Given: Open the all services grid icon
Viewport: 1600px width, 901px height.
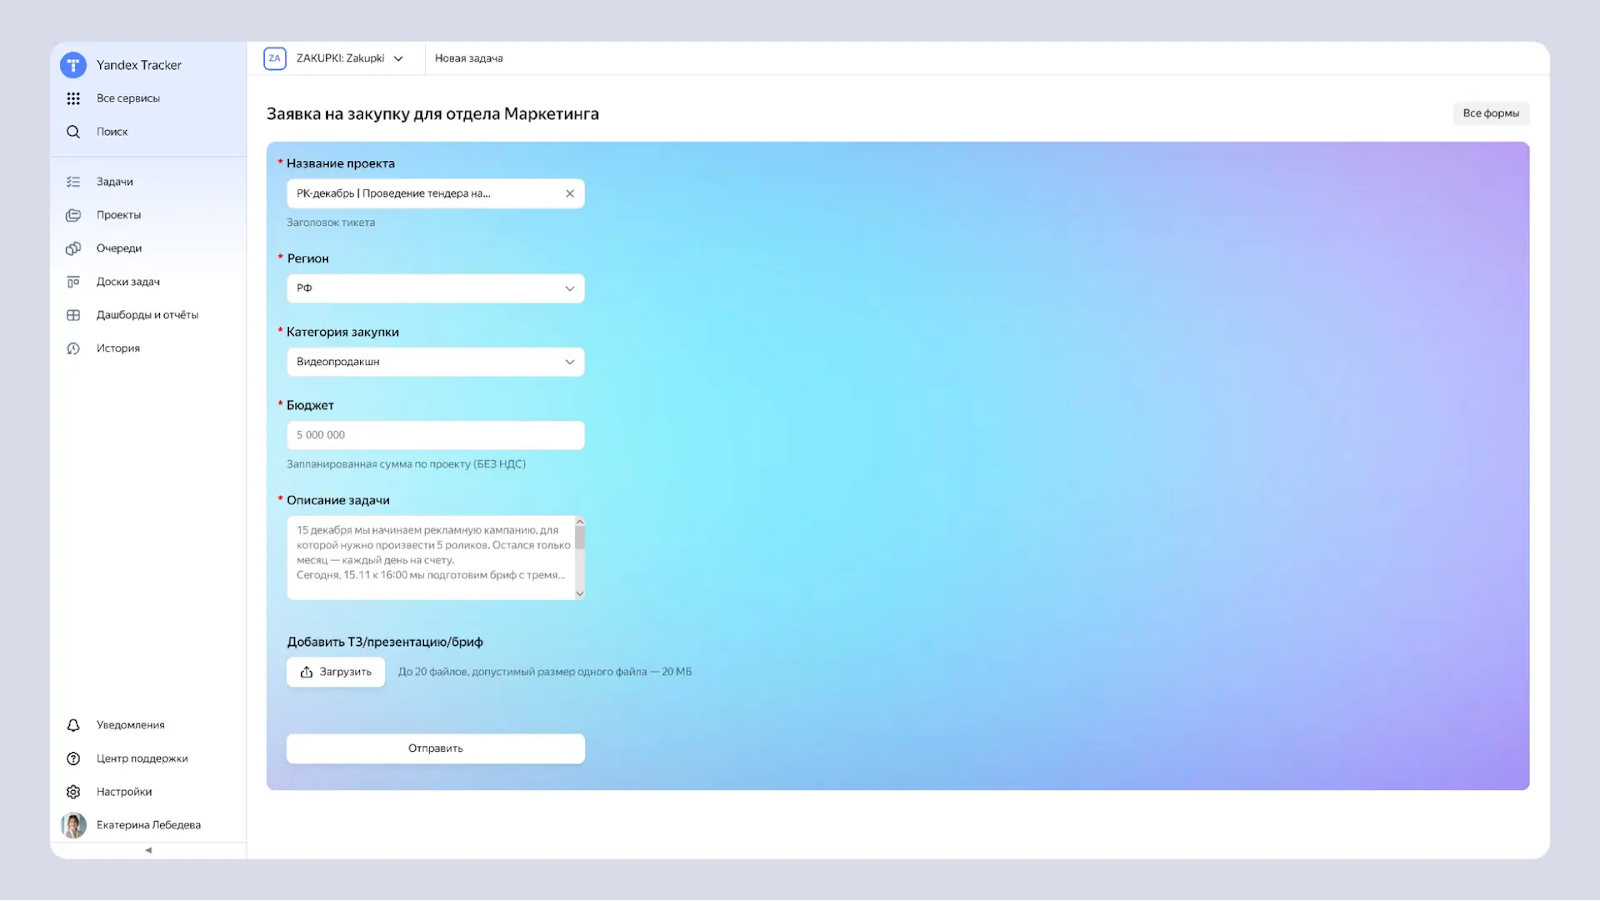Looking at the screenshot, I should click(x=73, y=98).
